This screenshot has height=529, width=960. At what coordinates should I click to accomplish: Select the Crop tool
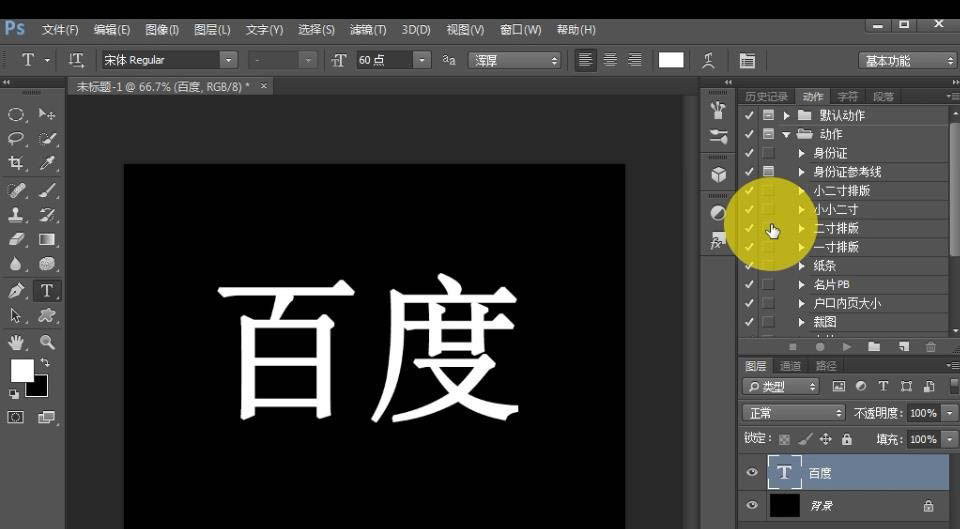[16, 163]
